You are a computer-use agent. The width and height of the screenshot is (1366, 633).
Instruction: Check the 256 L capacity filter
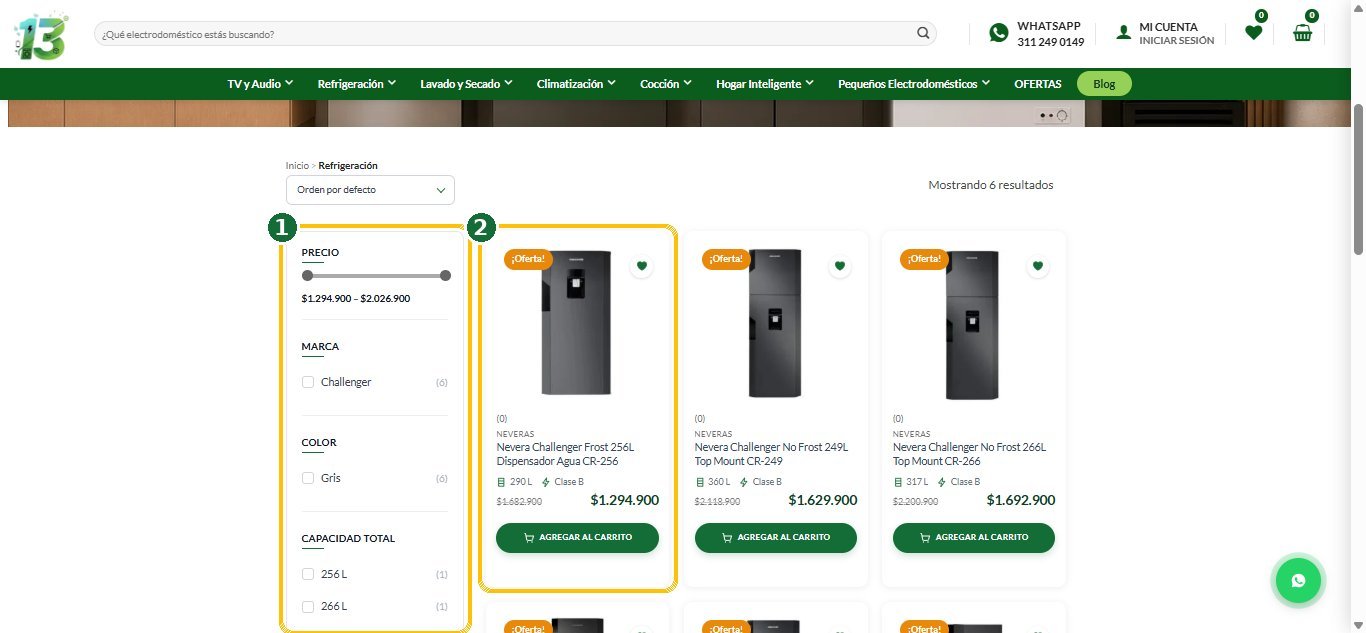coord(308,574)
